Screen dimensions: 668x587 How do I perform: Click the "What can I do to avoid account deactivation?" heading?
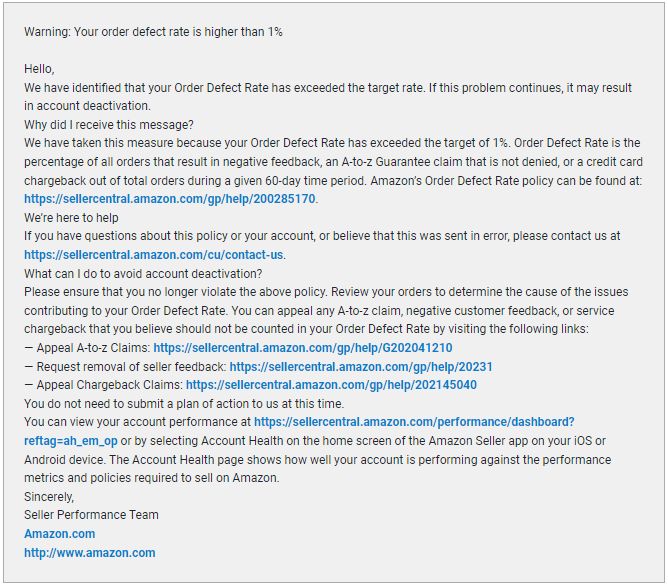coord(143,274)
